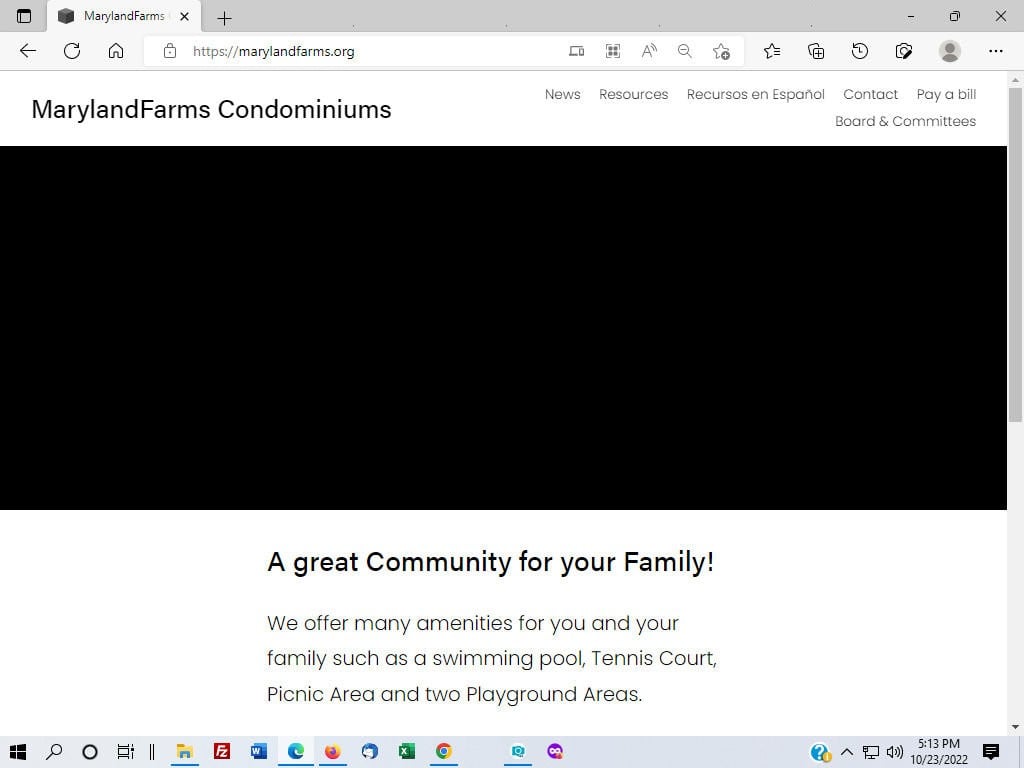Click the scrollbar up arrow
This screenshot has width=1024, height=768.
pos(1015,80)
